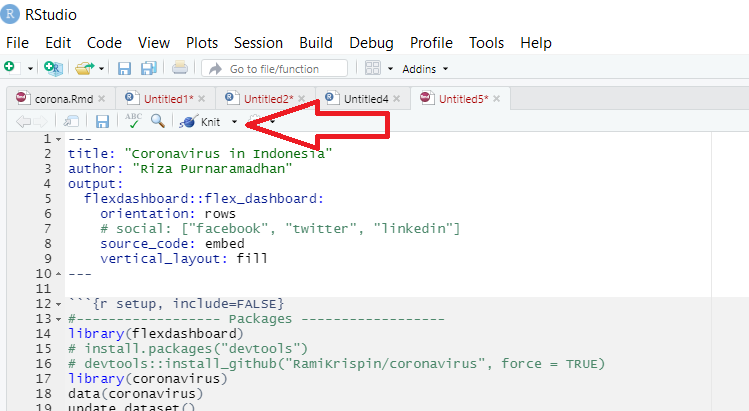Click the source_code: embed line
The height and width of the screenshot is (411, 749).
tap(172, 244)
